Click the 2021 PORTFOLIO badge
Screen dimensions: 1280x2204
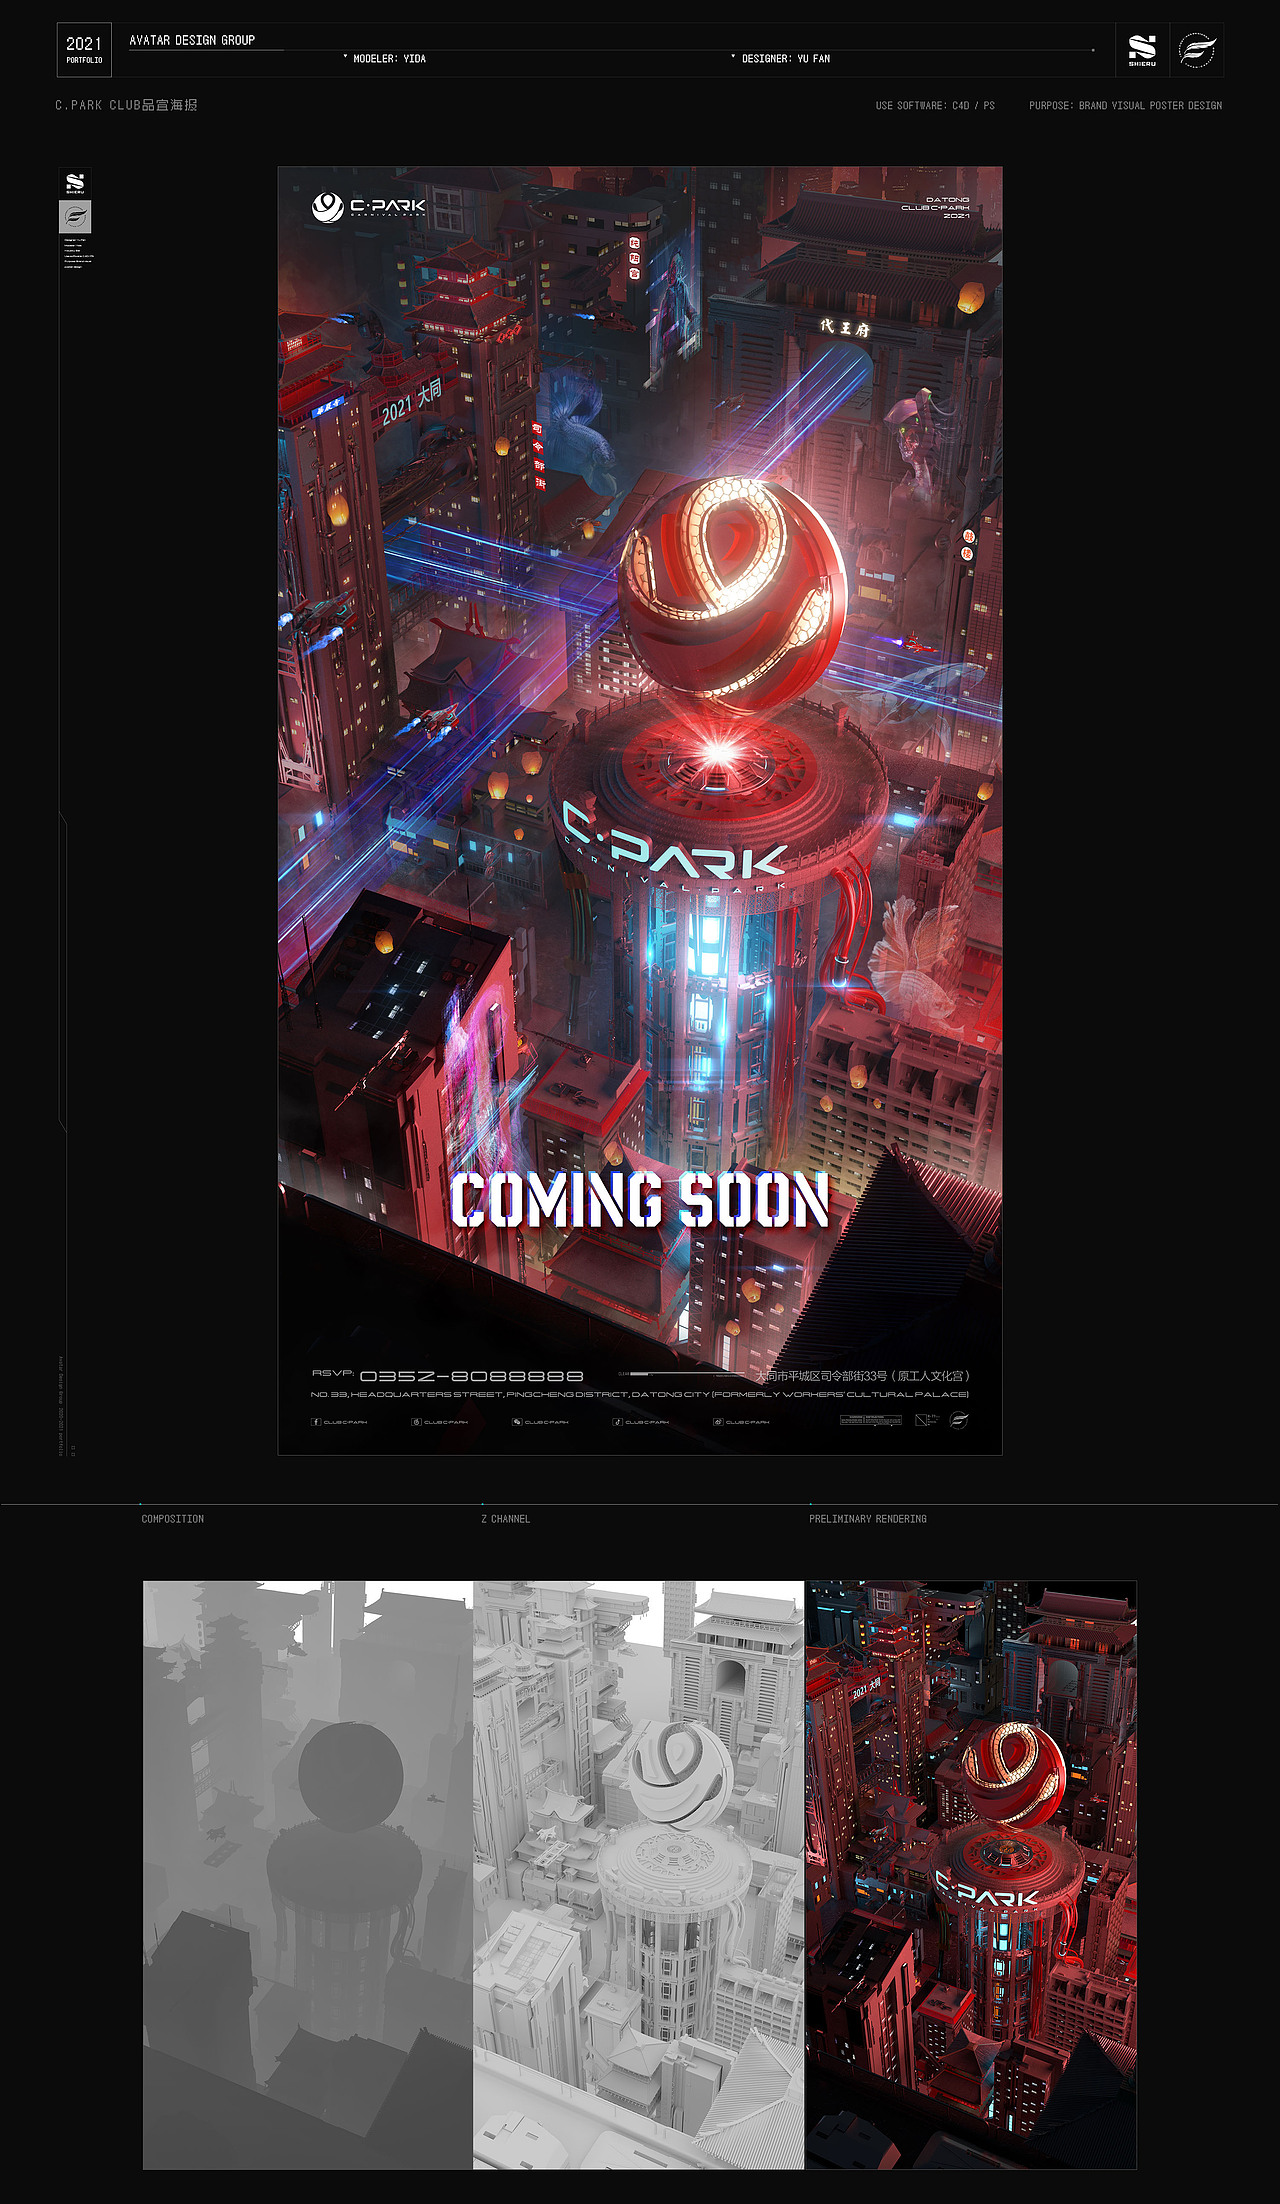(x=84, y=50)
